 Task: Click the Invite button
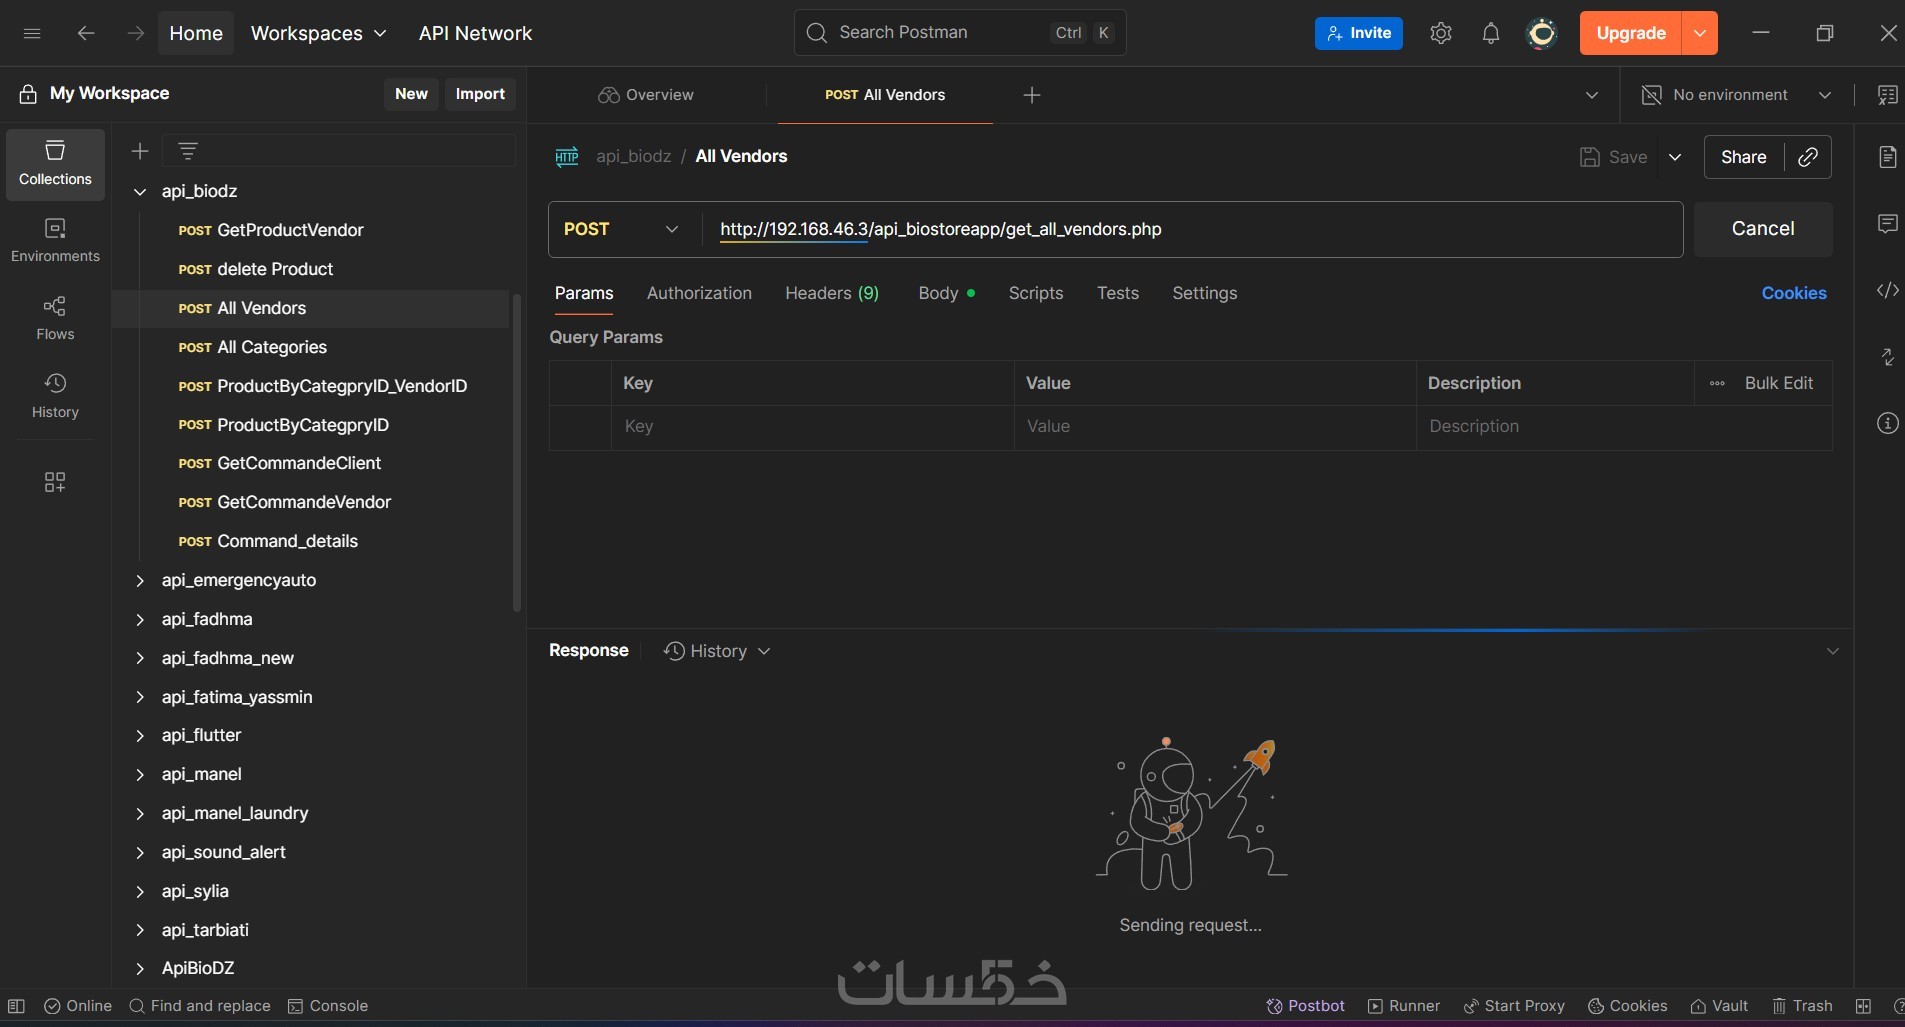tap(1359, 33)
